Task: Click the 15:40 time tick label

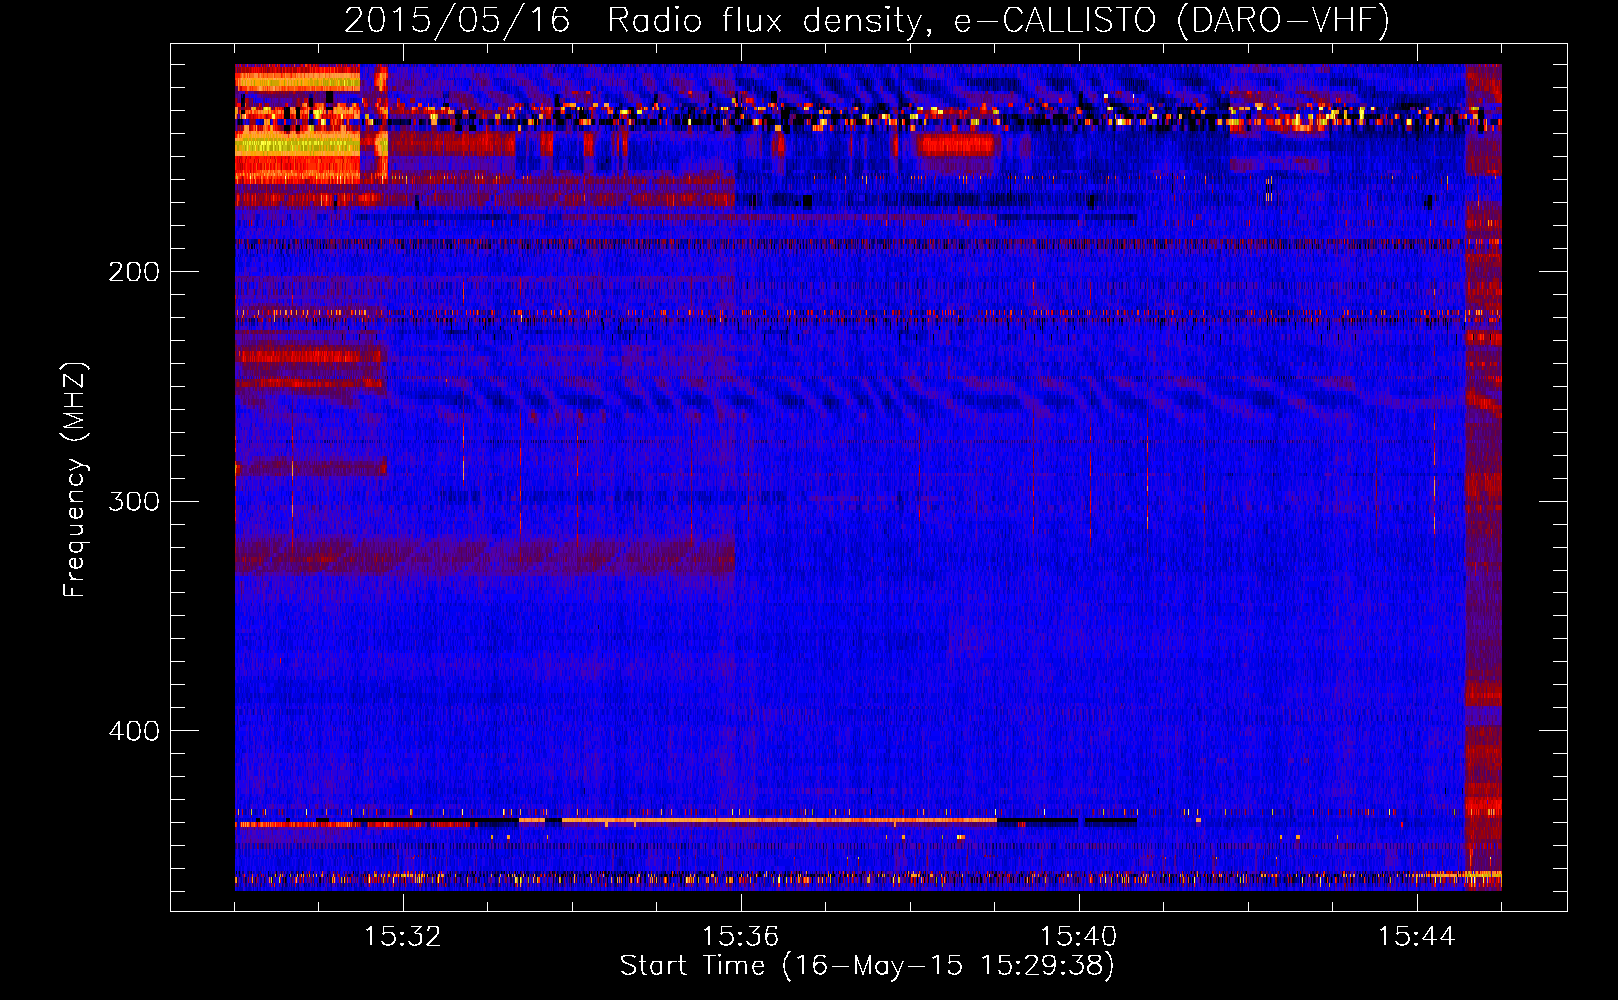Action: [1078, 936]
